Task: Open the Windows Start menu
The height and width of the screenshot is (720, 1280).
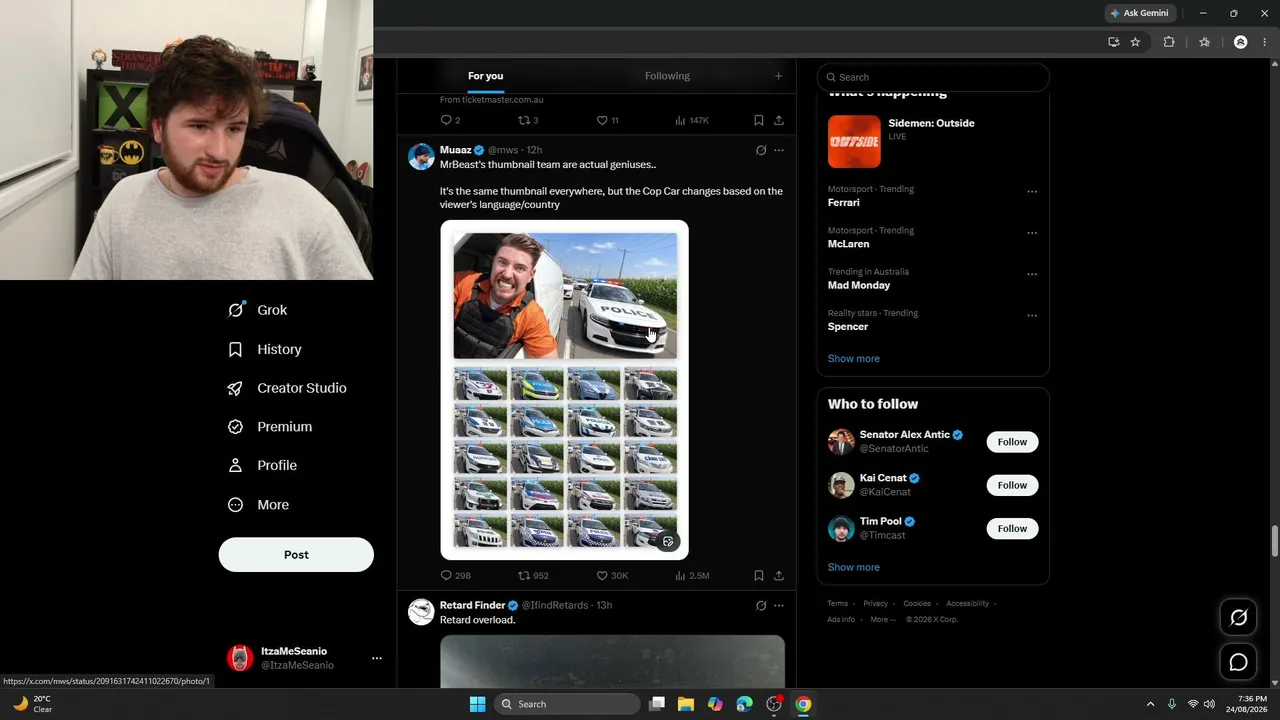Action: point(477,704)
